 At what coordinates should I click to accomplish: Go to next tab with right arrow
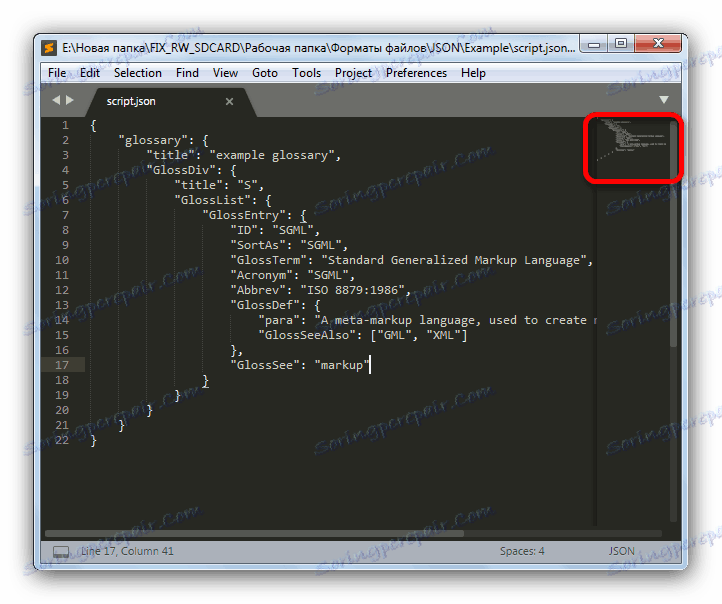pos(70,100)
